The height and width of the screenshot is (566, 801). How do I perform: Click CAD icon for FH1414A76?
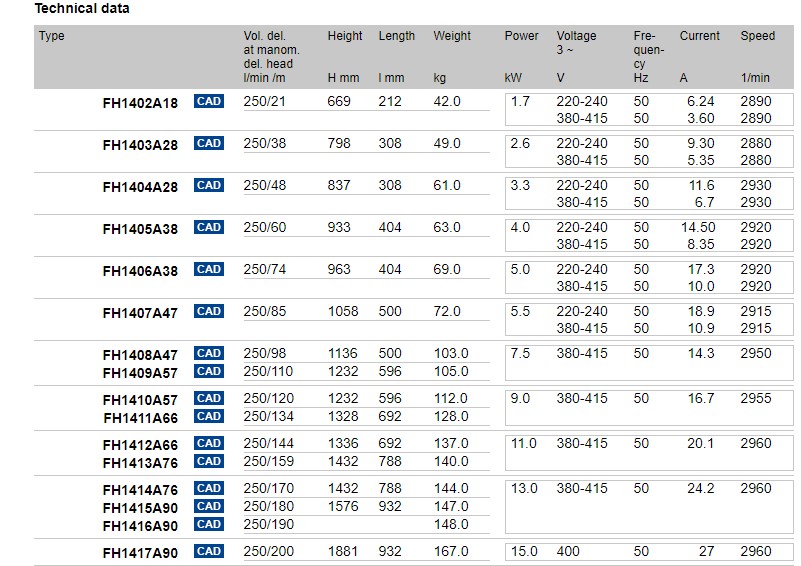pos(209,488)
